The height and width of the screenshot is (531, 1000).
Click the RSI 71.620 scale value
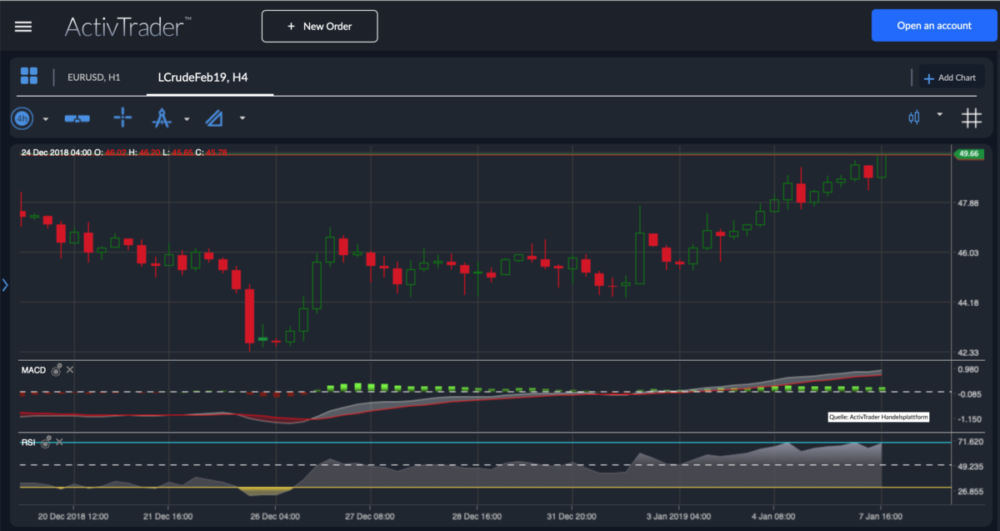[970, 442]
